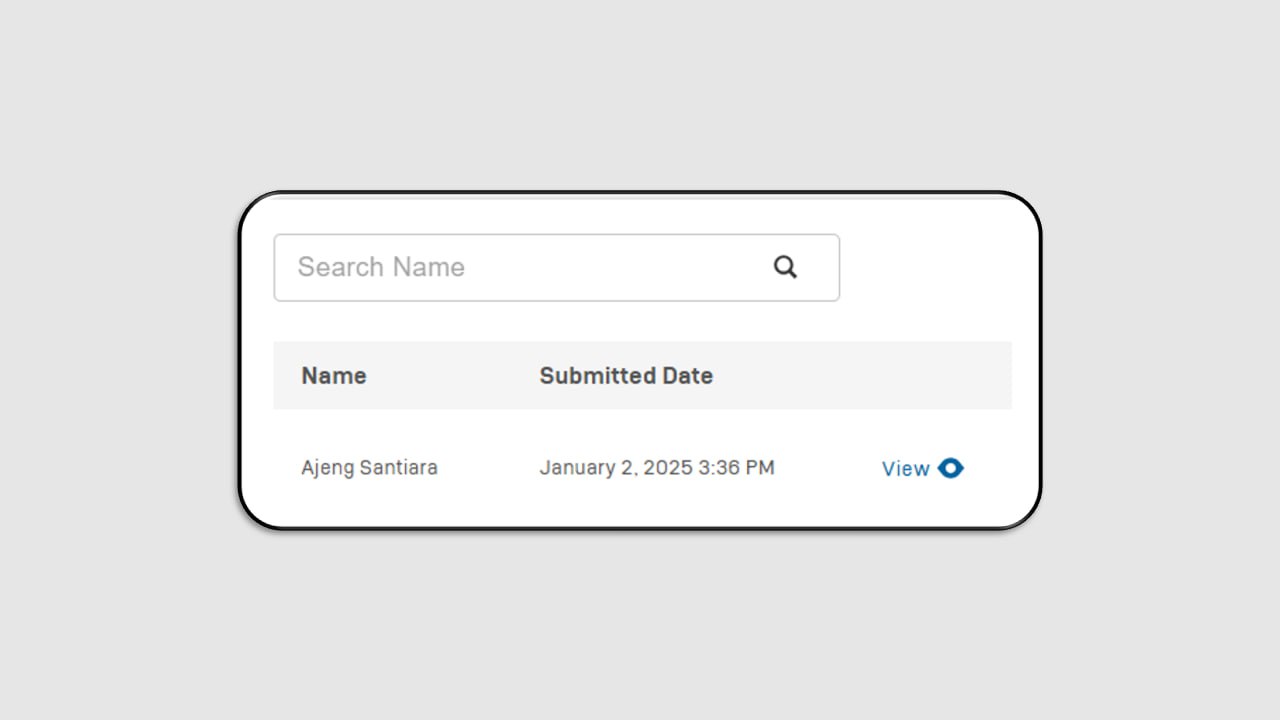Show submission details via the eye icon
Image resolution: width=1280 pixels, height=720 pixels.
[x=951, y=468]
